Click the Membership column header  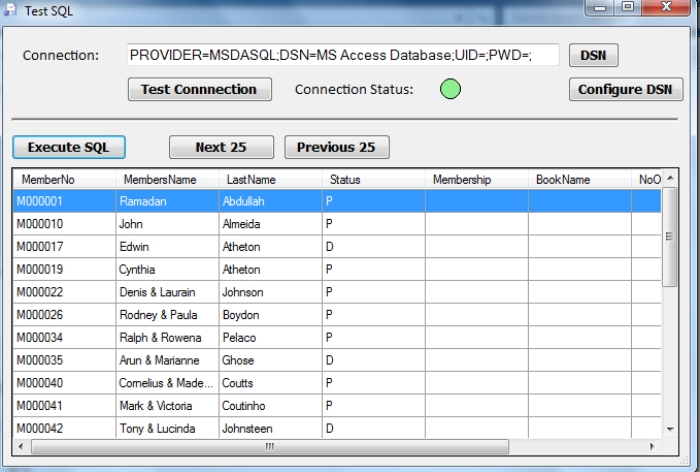click(476, 180)
